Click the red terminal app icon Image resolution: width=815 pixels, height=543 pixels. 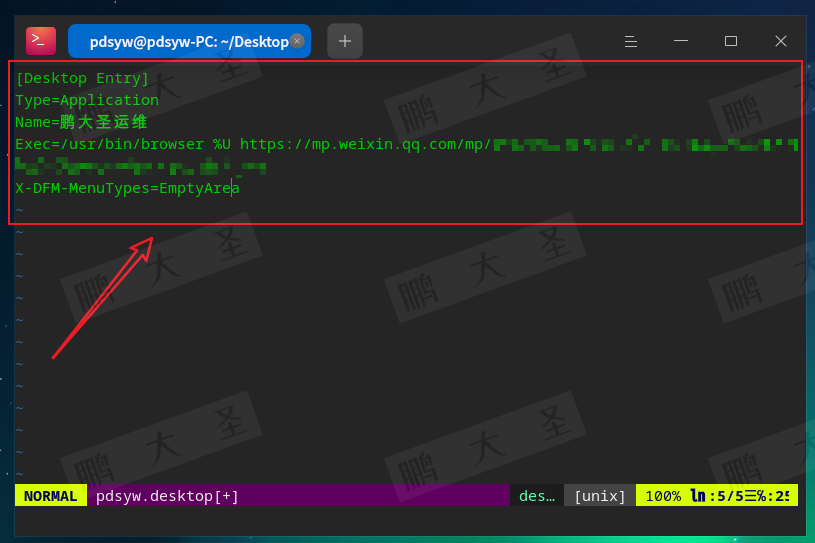click(41, 41)
